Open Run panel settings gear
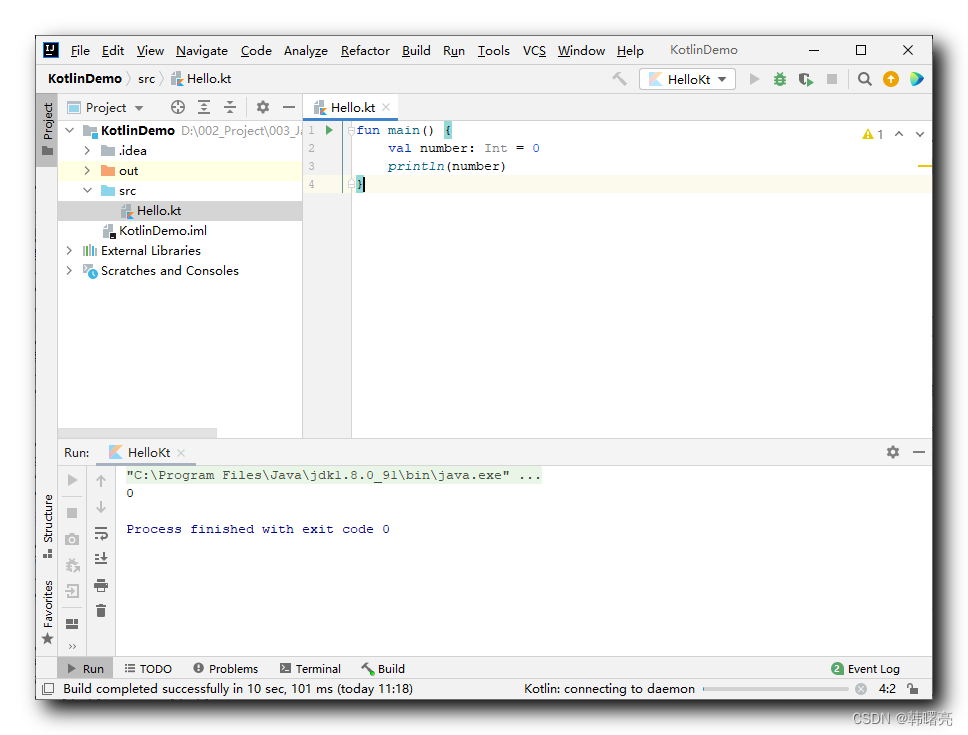This screenshot has height=735, width=968. [x=893, y=452]
